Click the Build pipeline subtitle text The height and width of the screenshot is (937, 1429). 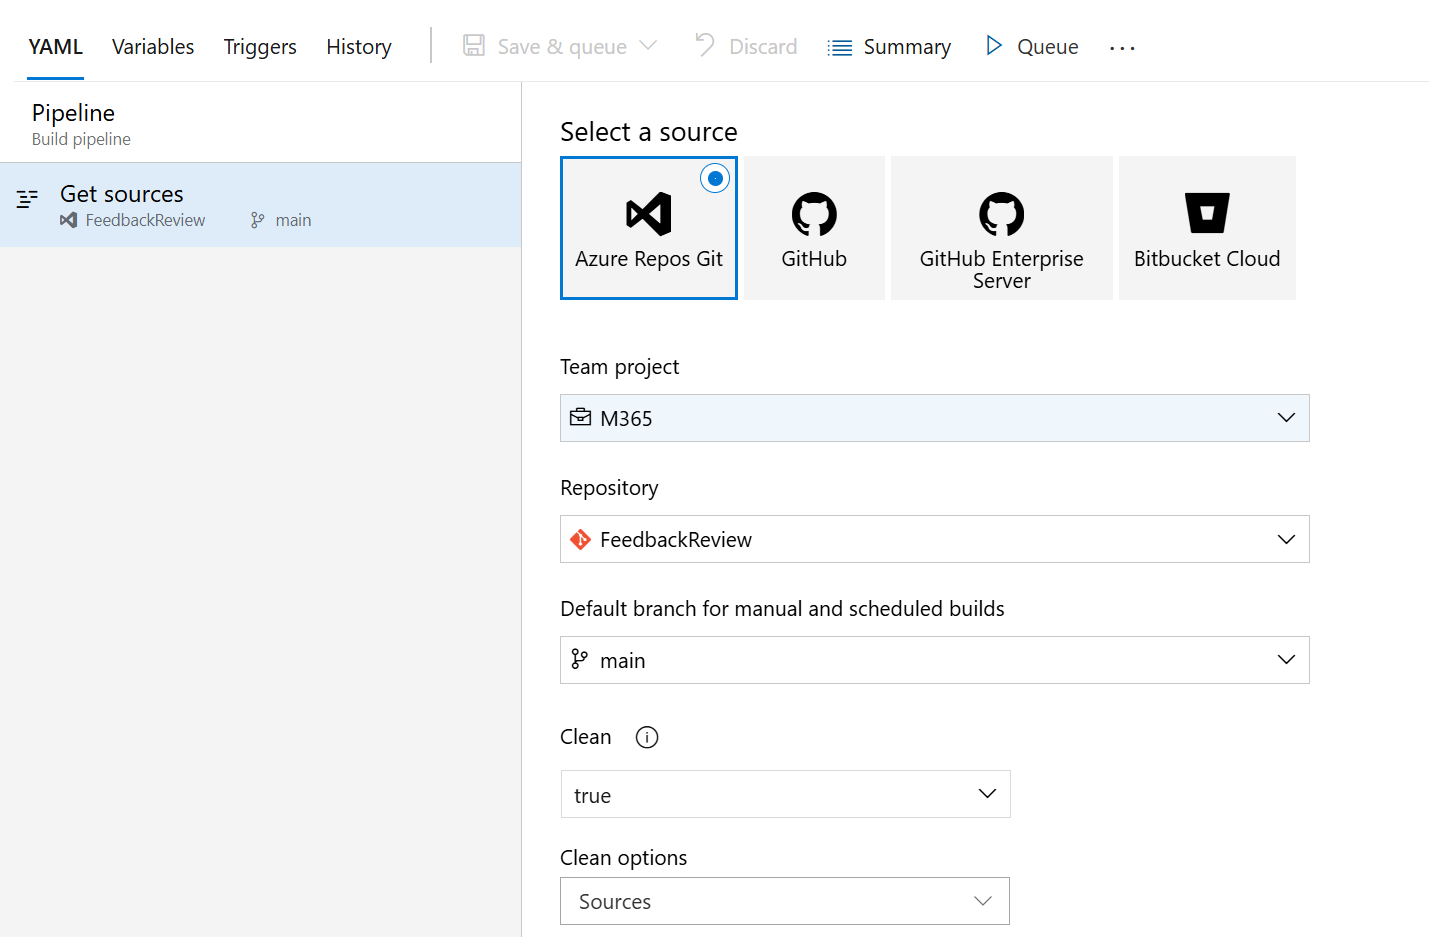point(81,139)
